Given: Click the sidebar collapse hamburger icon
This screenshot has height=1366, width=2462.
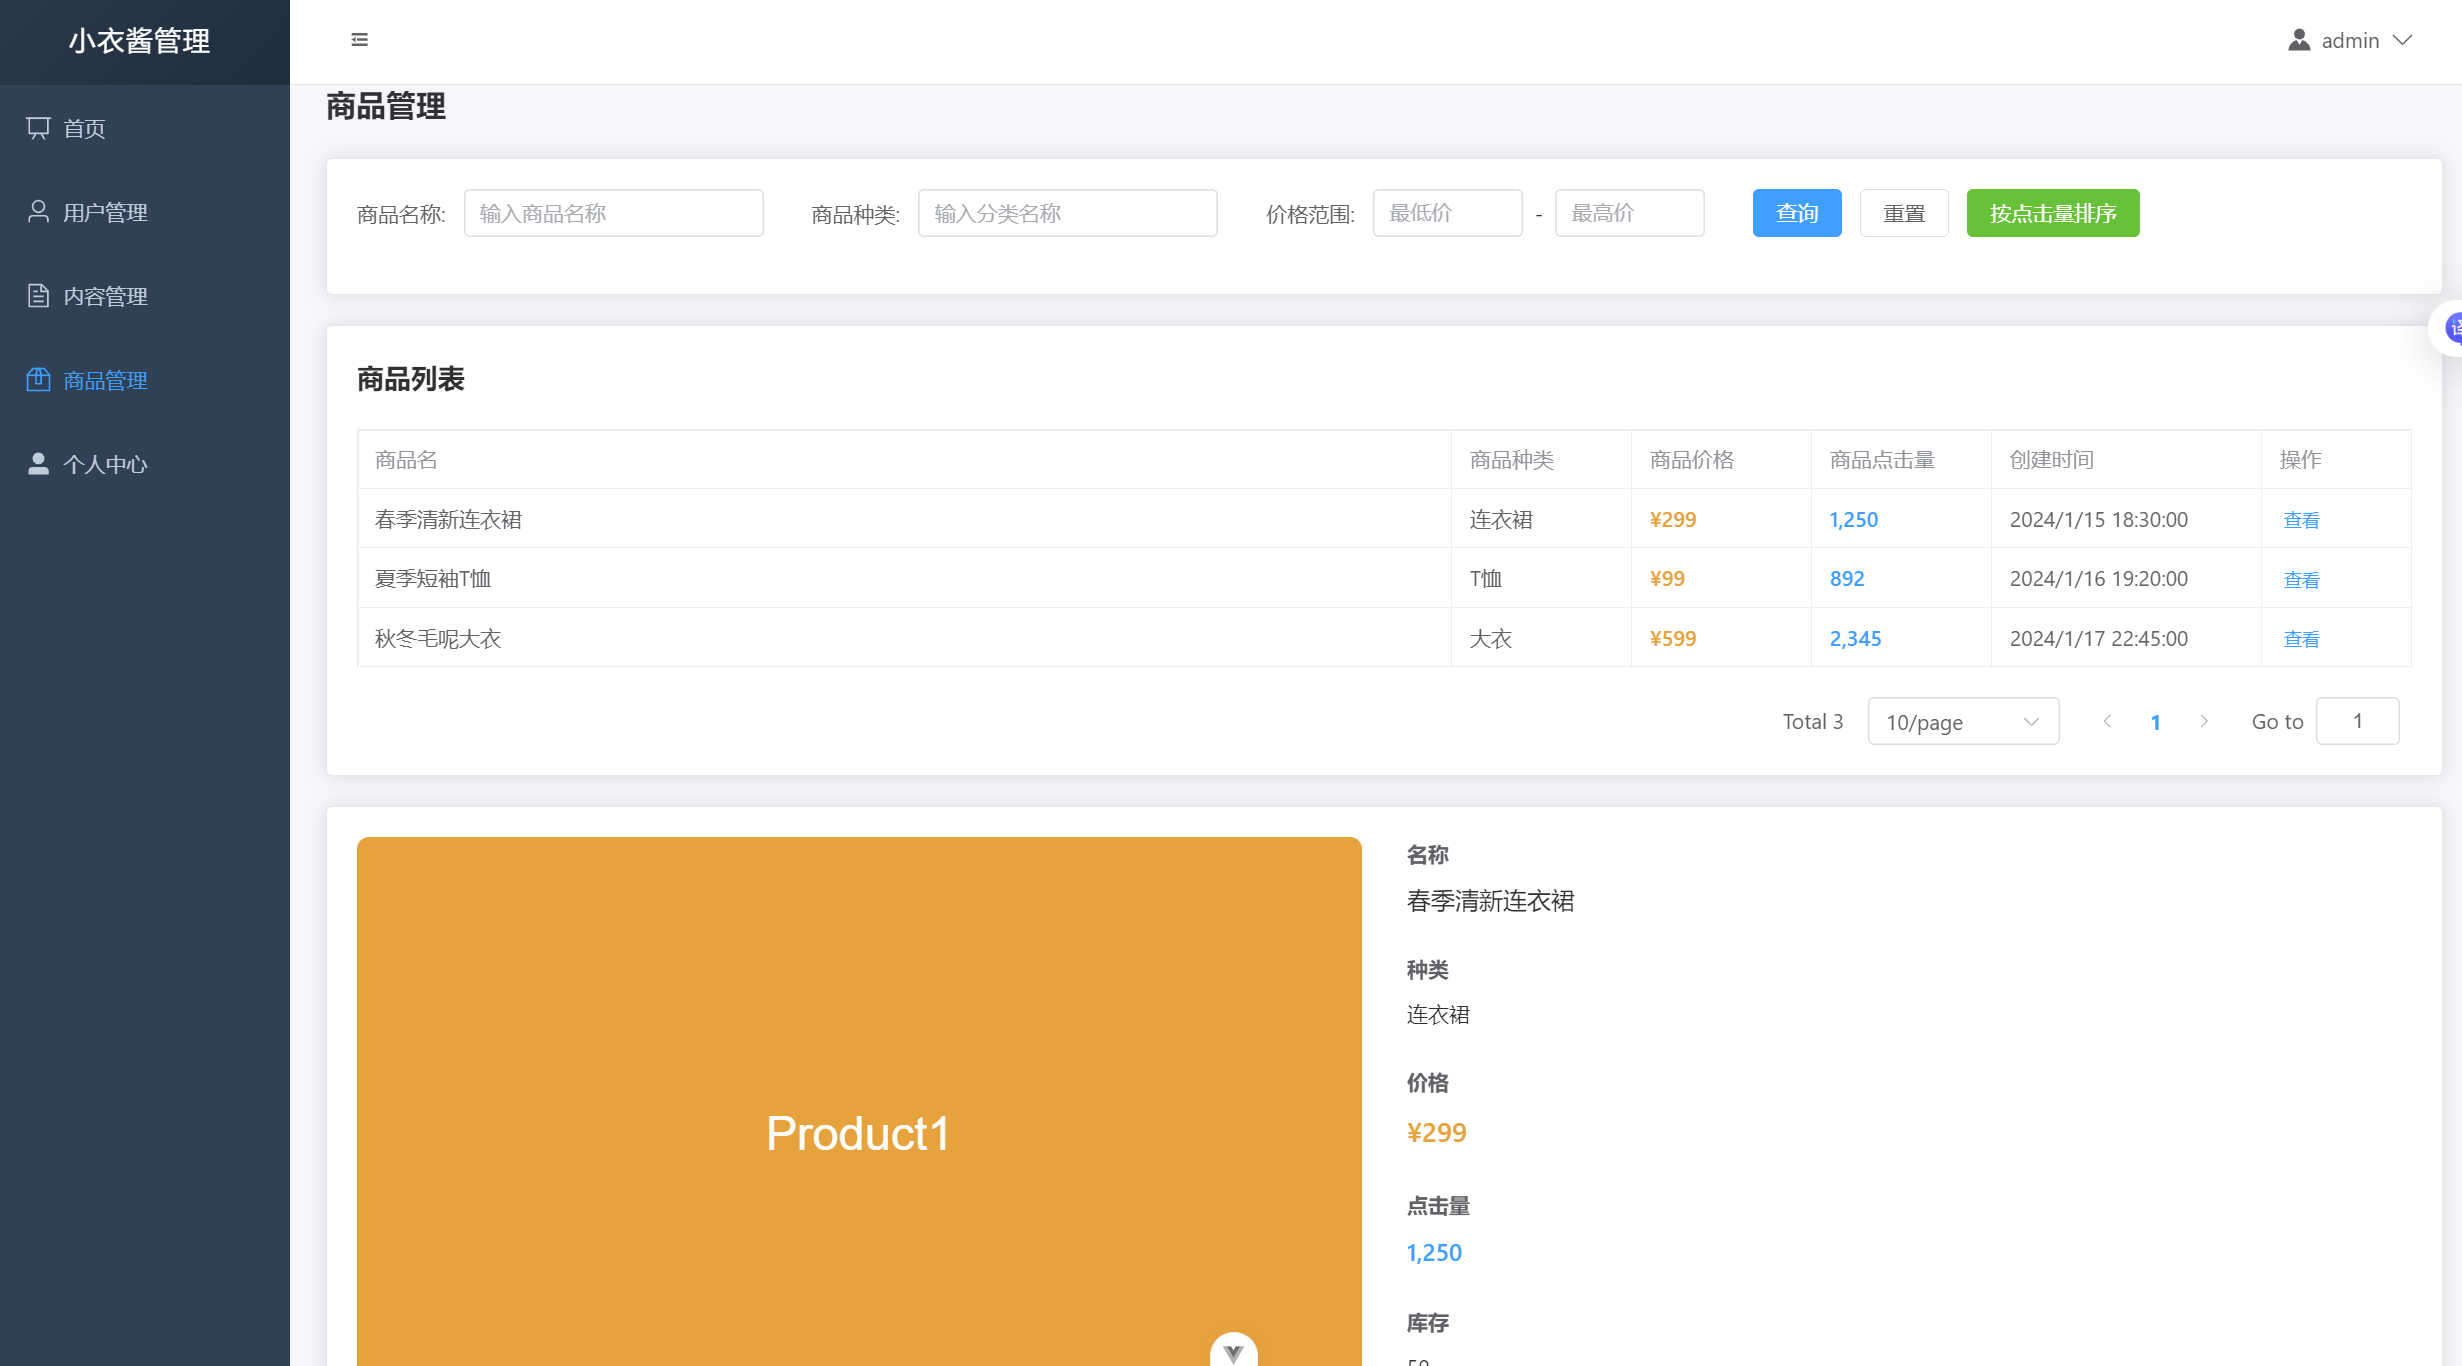Looking at the screenshot, I should coord(360,40).
